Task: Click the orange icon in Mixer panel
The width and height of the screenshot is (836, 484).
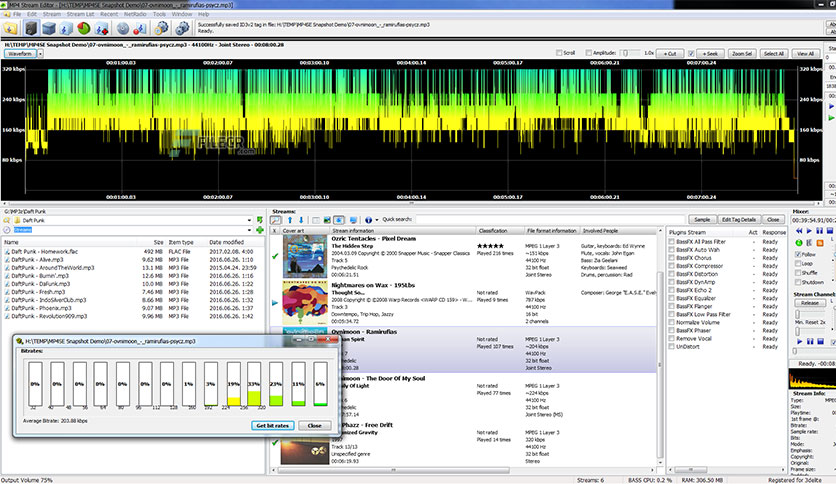Action: (820, 243)
